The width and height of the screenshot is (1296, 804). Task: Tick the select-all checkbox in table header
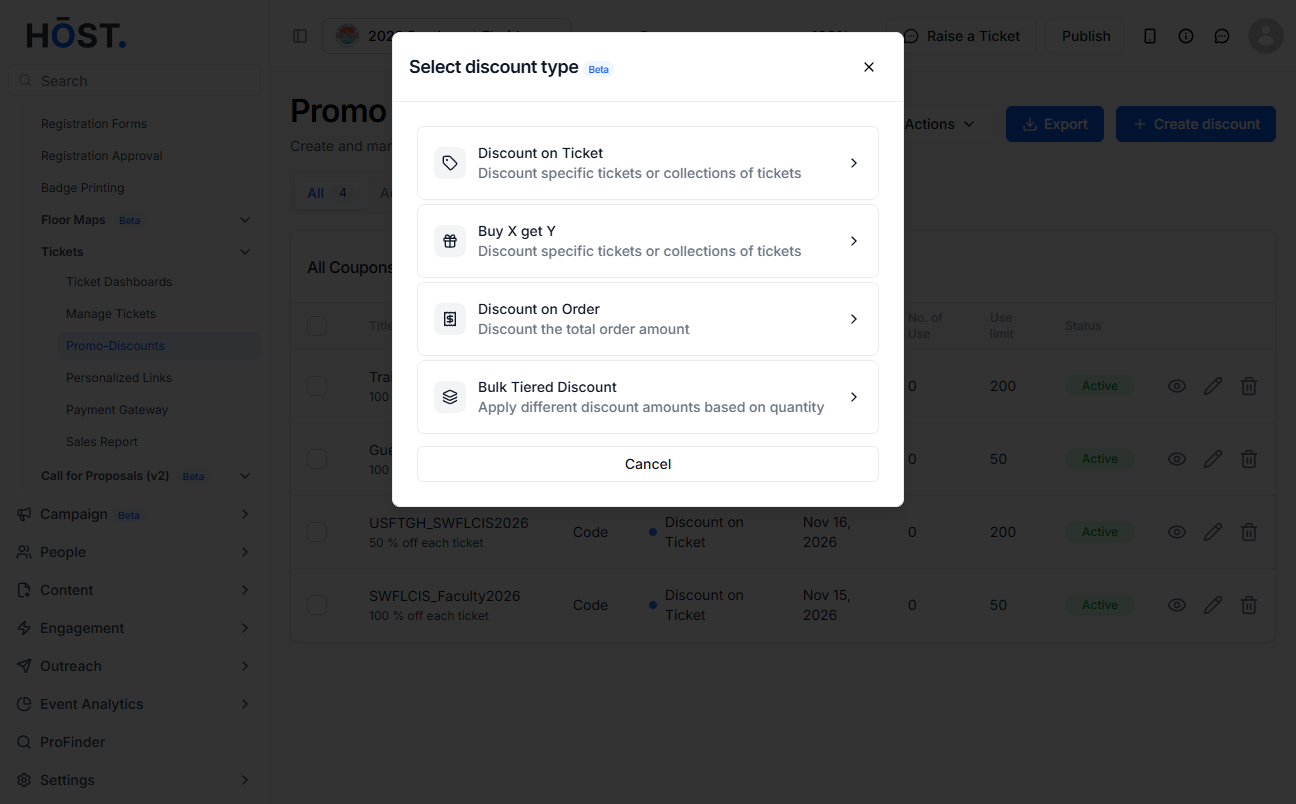pos(317,326)
